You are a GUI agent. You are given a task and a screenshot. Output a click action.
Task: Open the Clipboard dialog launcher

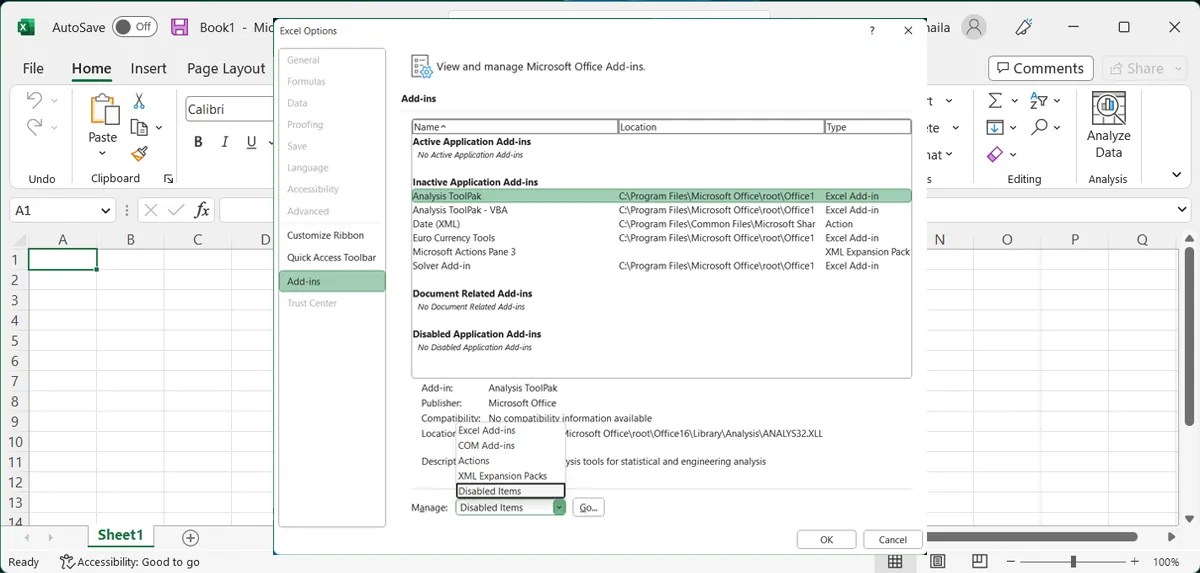[x=168, y=179]
